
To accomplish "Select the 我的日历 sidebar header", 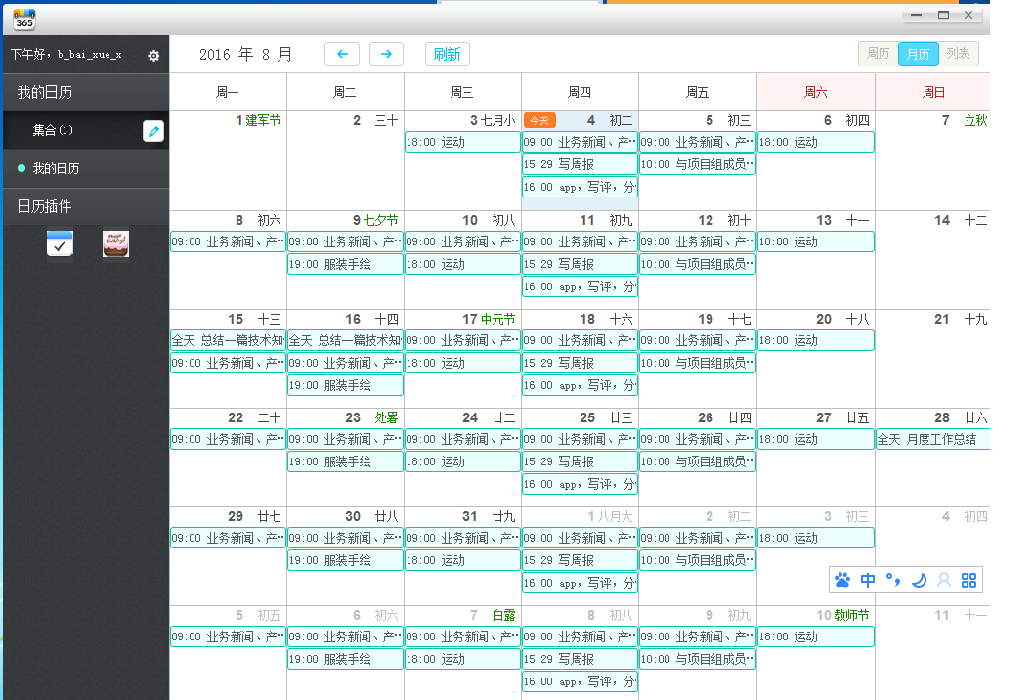I will coord(86,92).
